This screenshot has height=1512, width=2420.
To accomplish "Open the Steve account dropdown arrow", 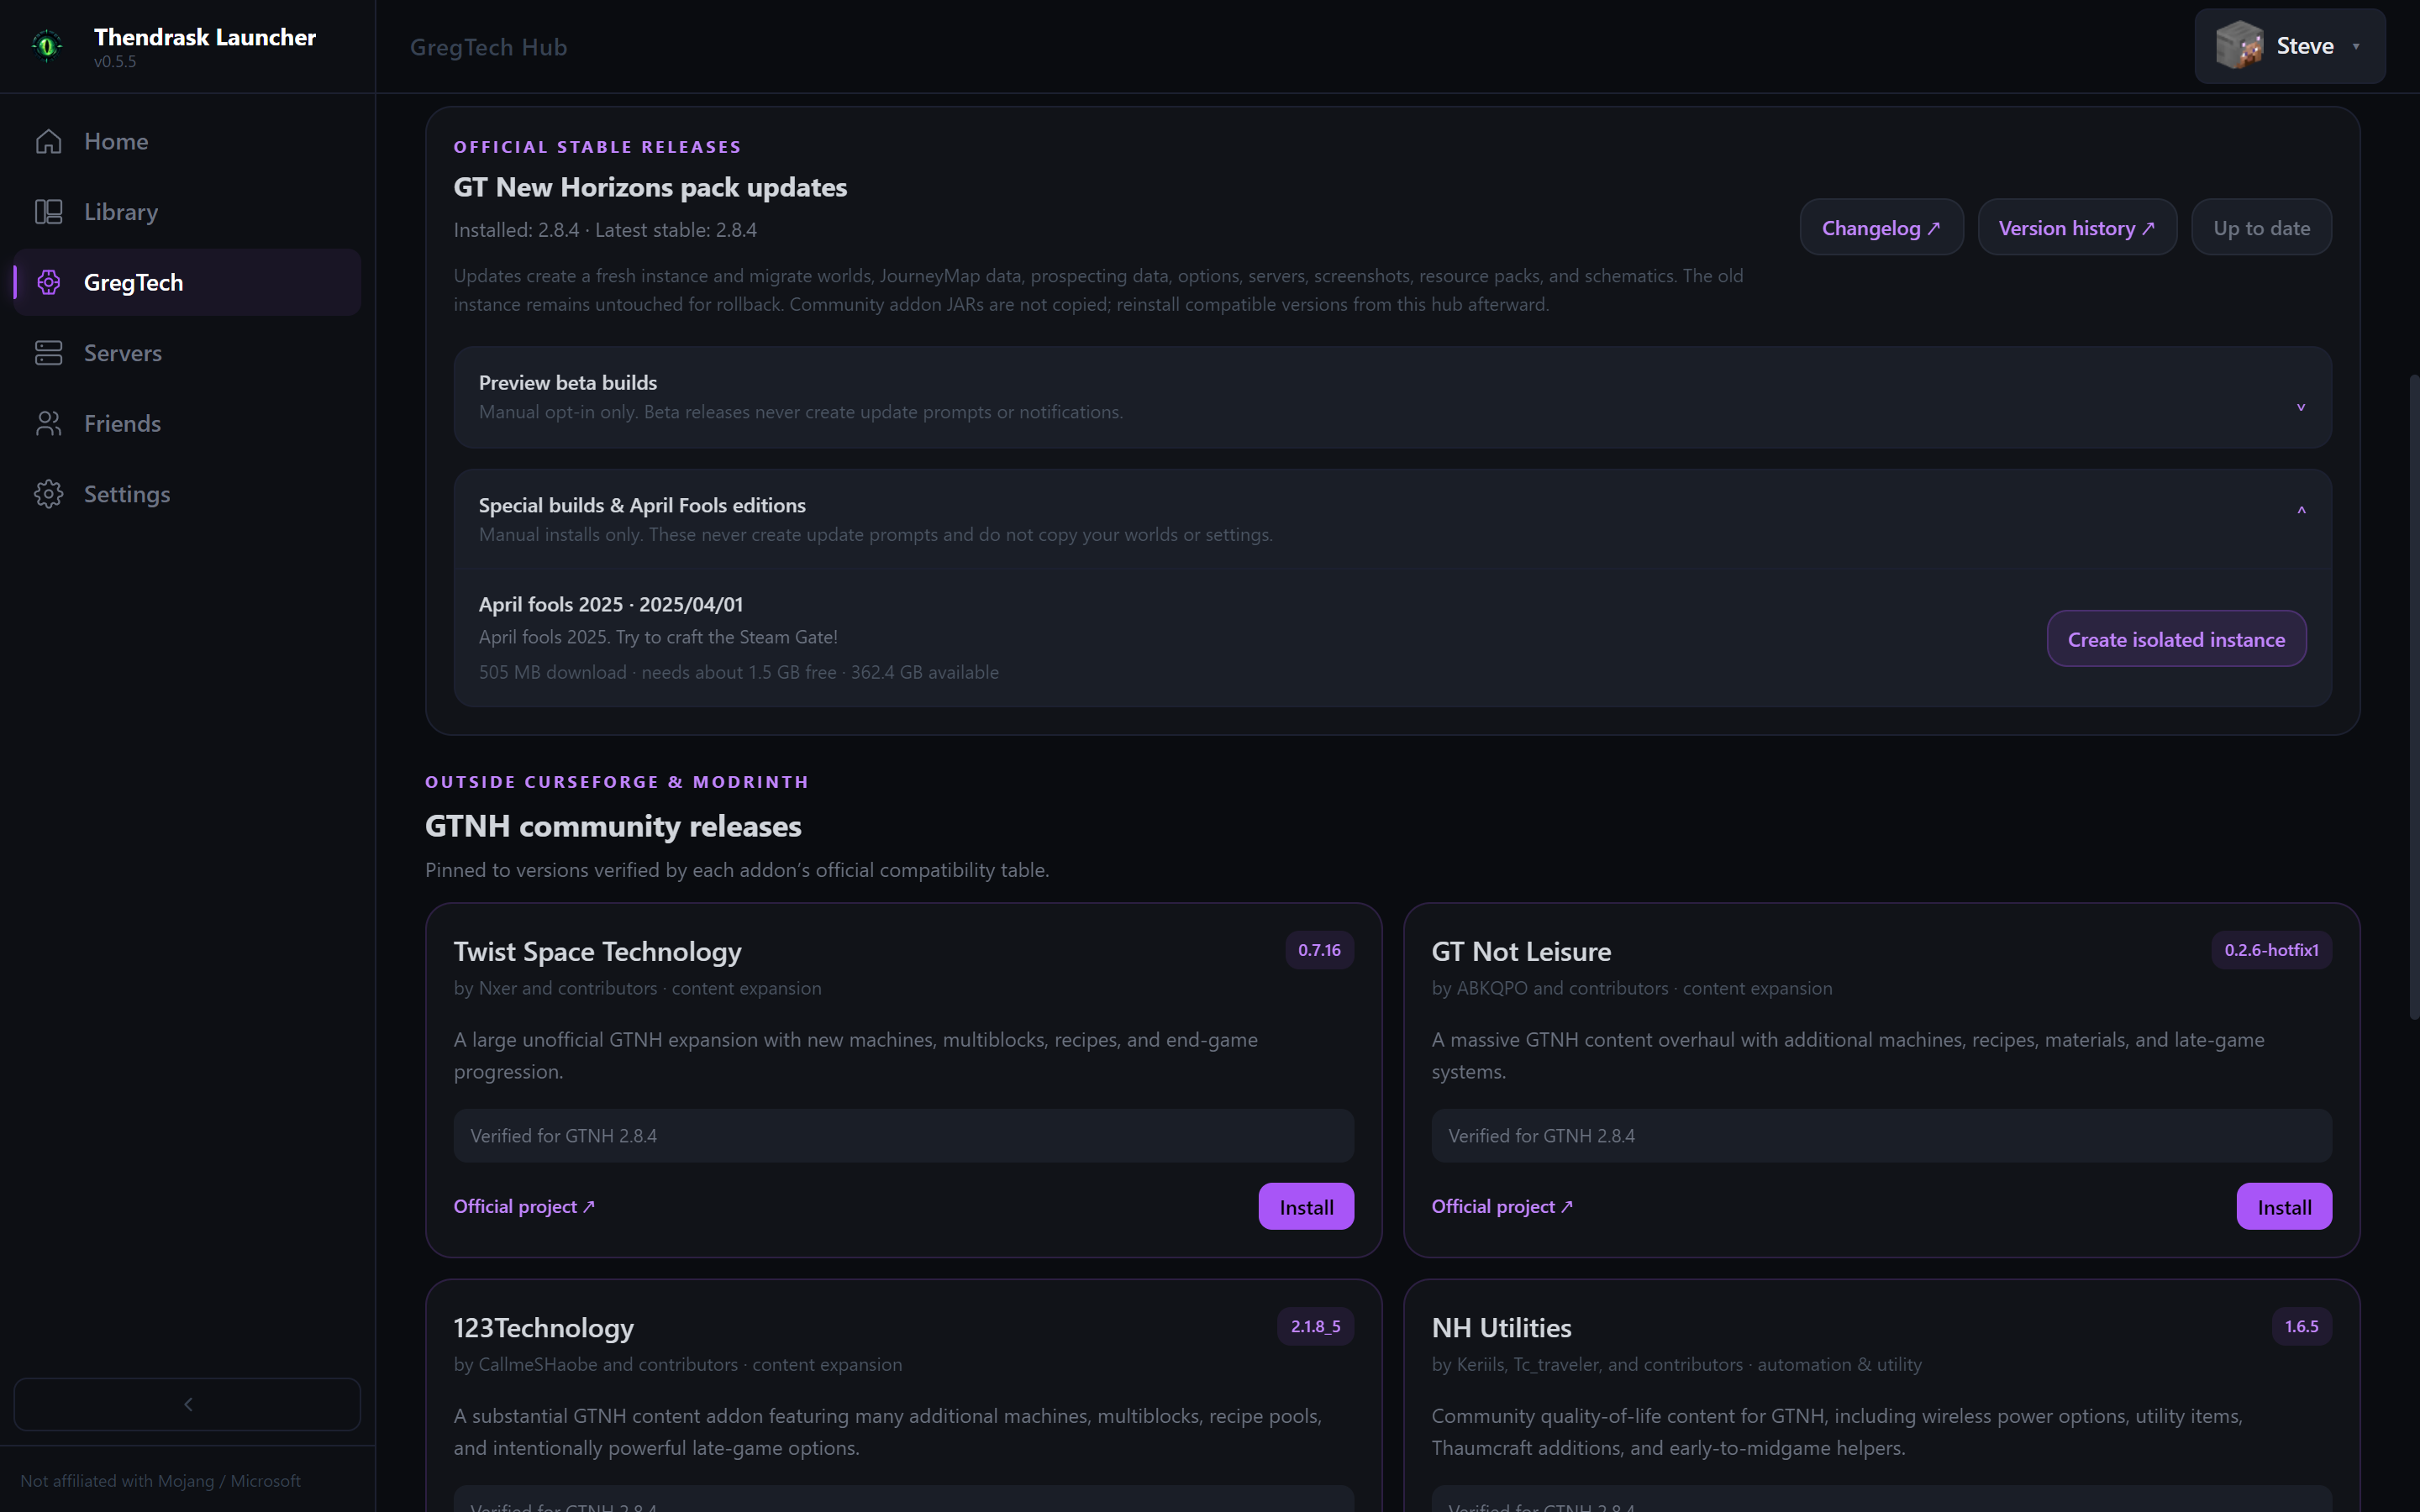I will 2356,47.
